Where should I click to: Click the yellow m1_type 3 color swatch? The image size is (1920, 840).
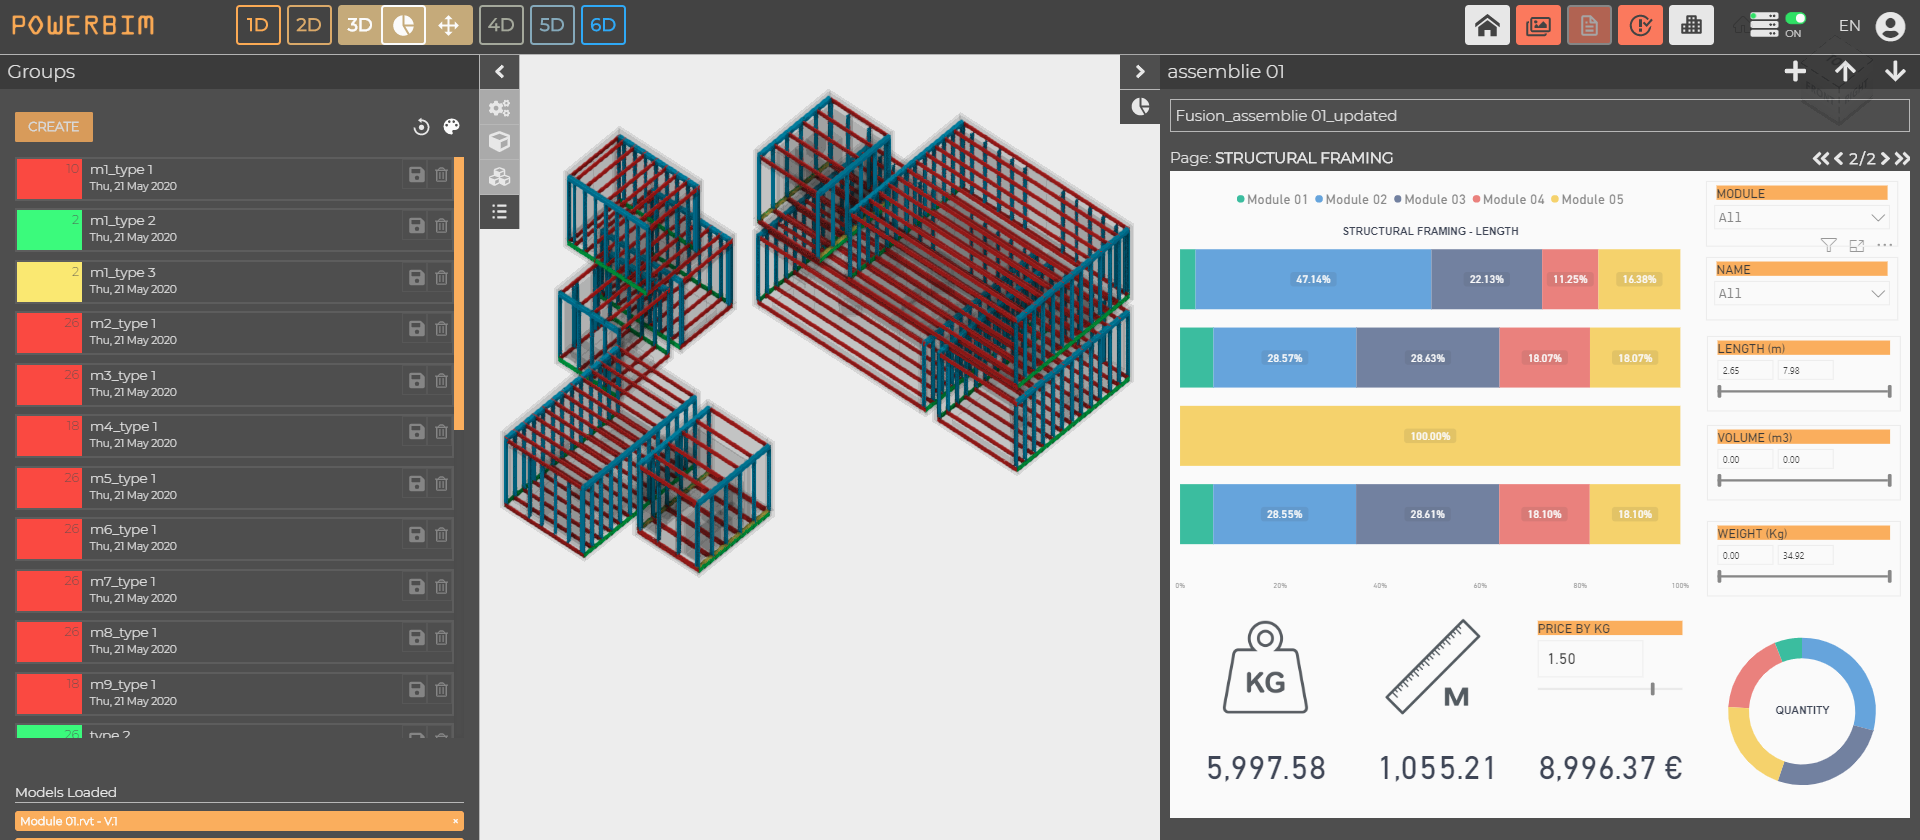pos(49,281)
